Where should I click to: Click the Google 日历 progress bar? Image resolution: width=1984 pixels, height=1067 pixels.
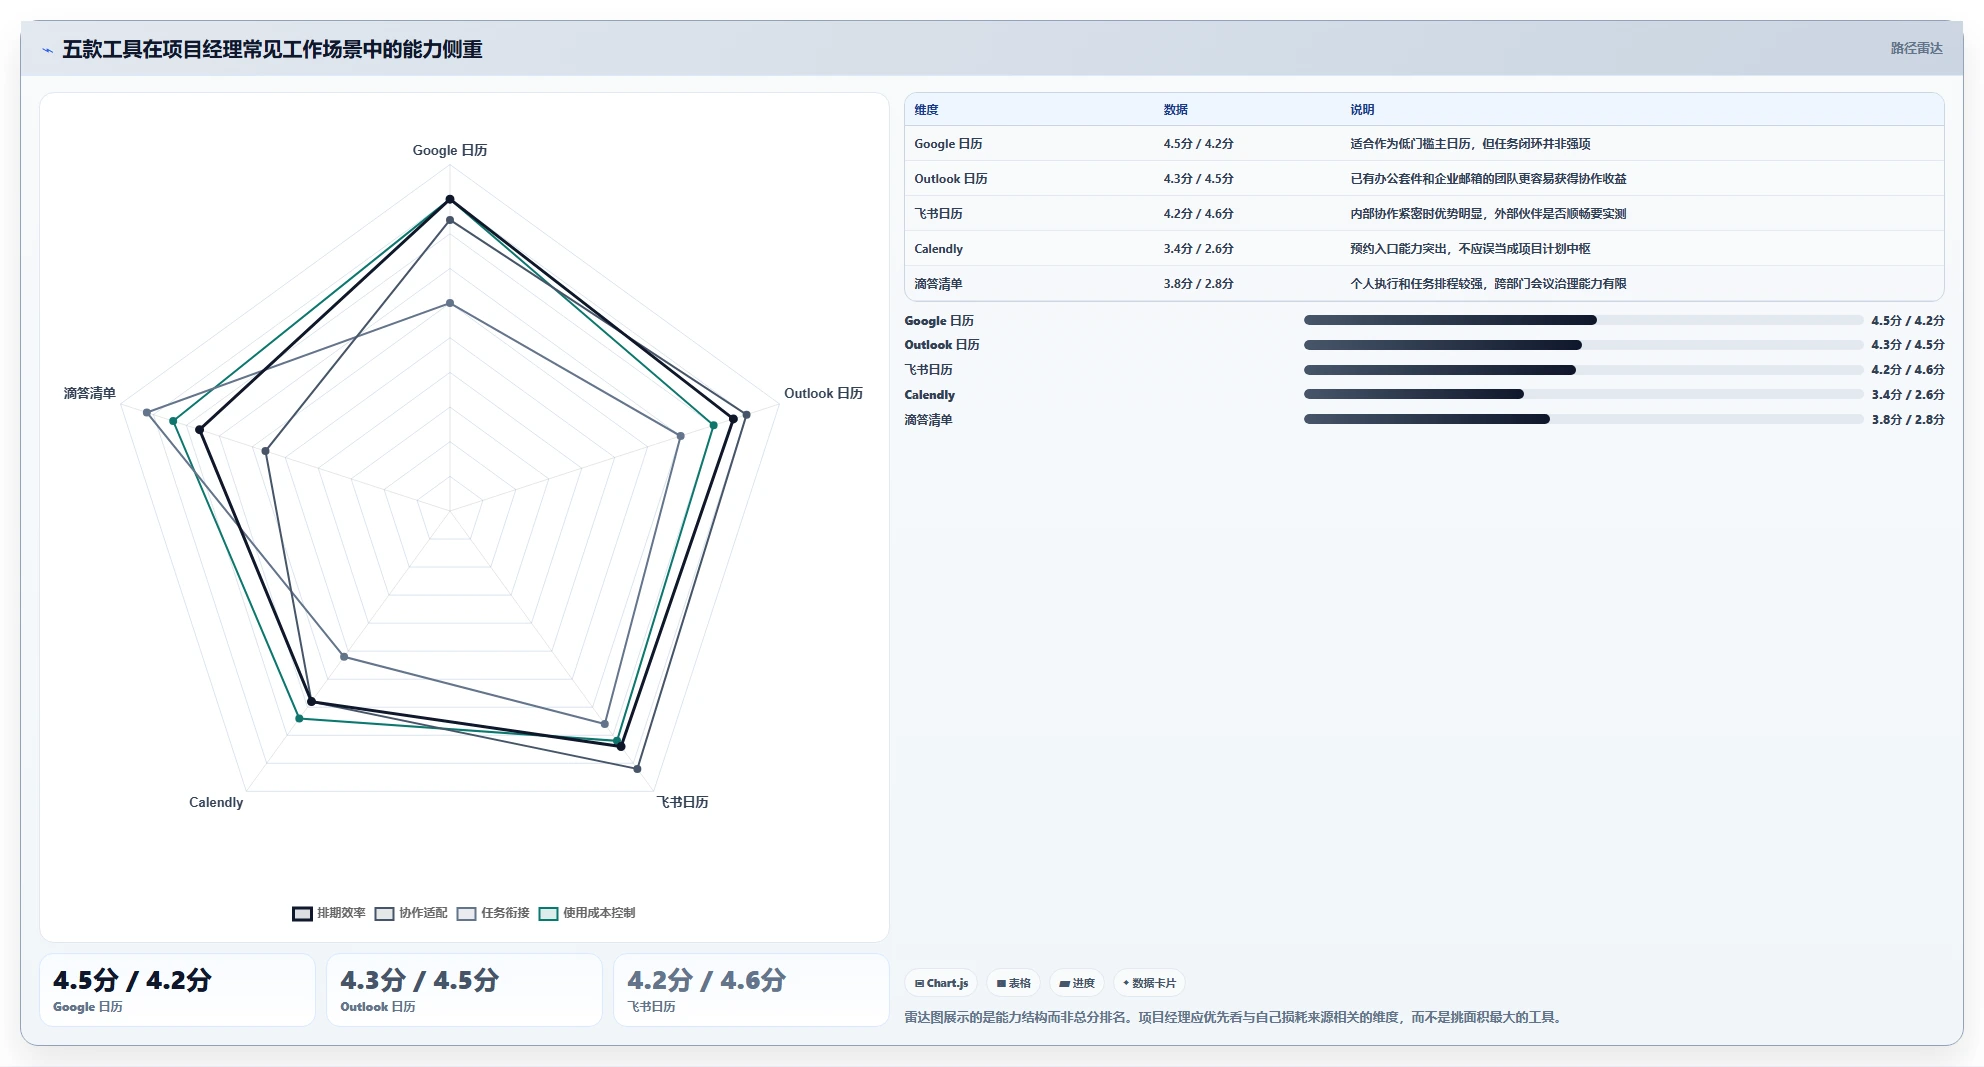1583,320
